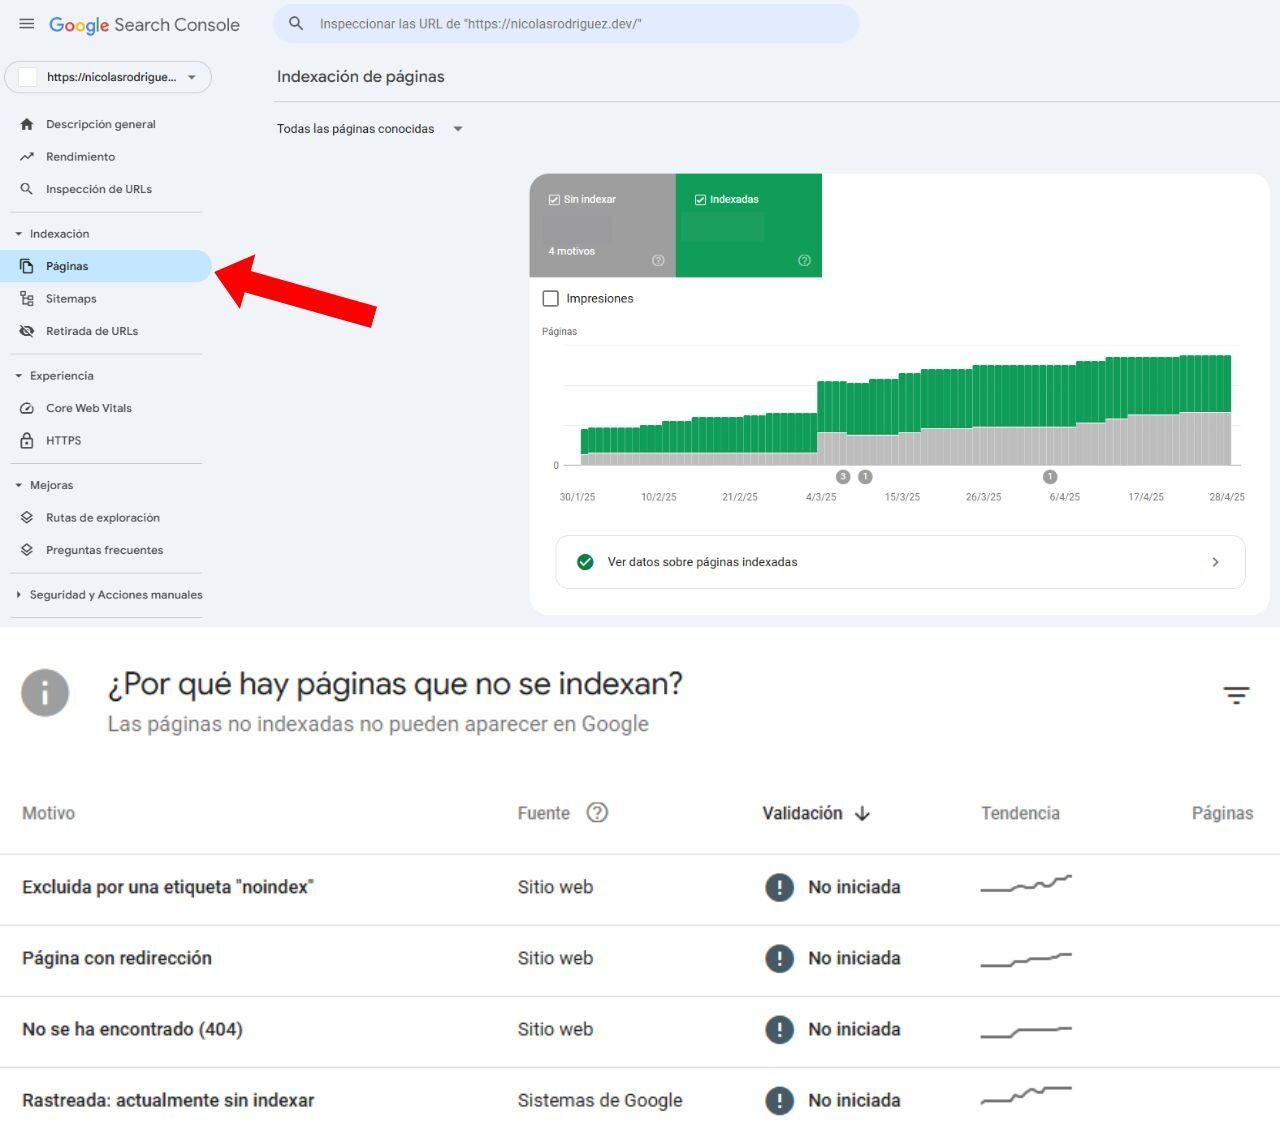This screenshot has height=1124, width=1280.
Task: Click the trend sparkline in noindex row
Action: click(x=1026, y=884)
